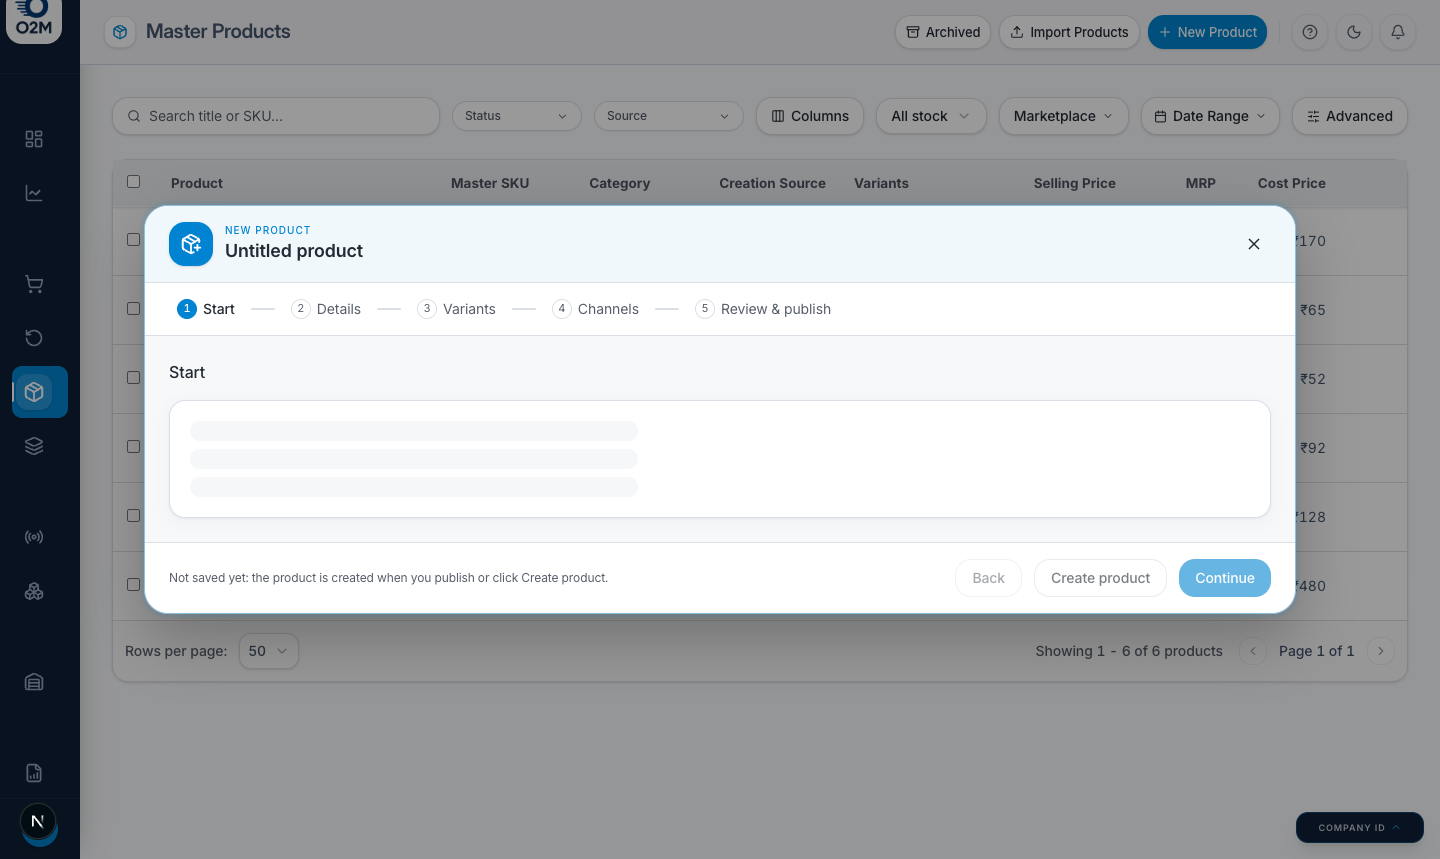Screen dimensions: 1440x859
Task: Click the Master Products cube icon
Action: click(x=120, y=32)
